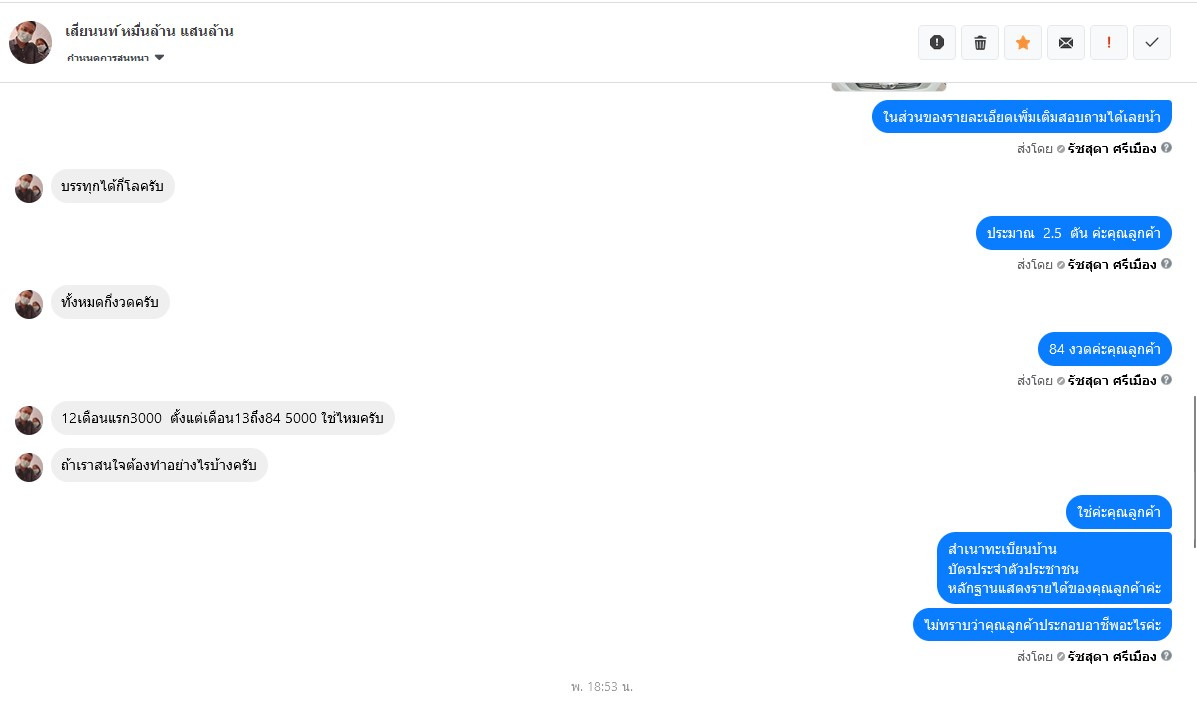Flag conversation with red exclamation icon
The height and width of the screenshot is (707, 1197).
1109,43
